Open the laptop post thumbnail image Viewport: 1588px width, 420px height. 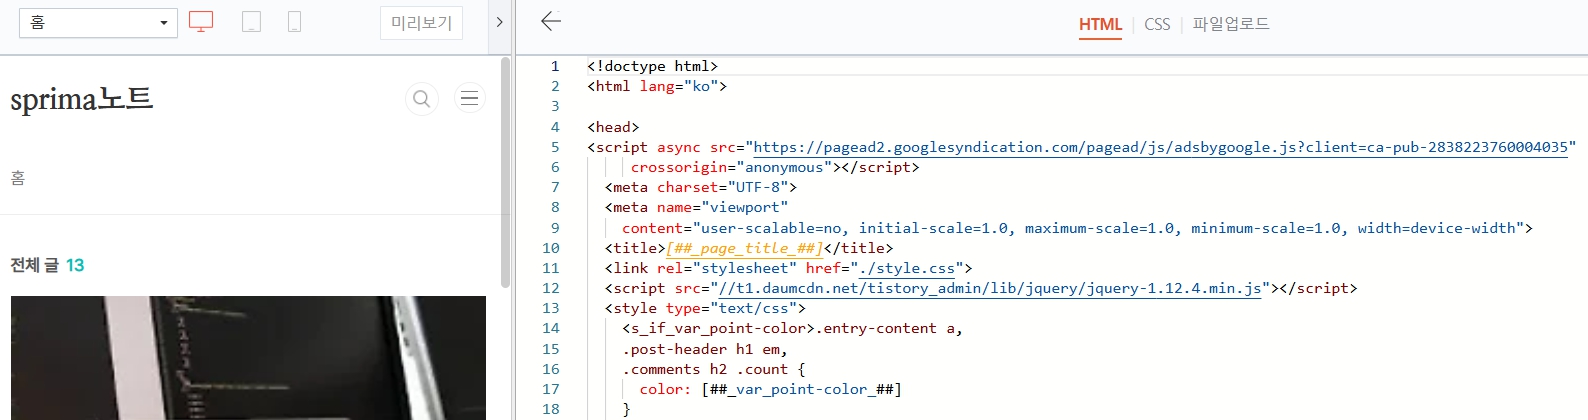pos(248,358)
